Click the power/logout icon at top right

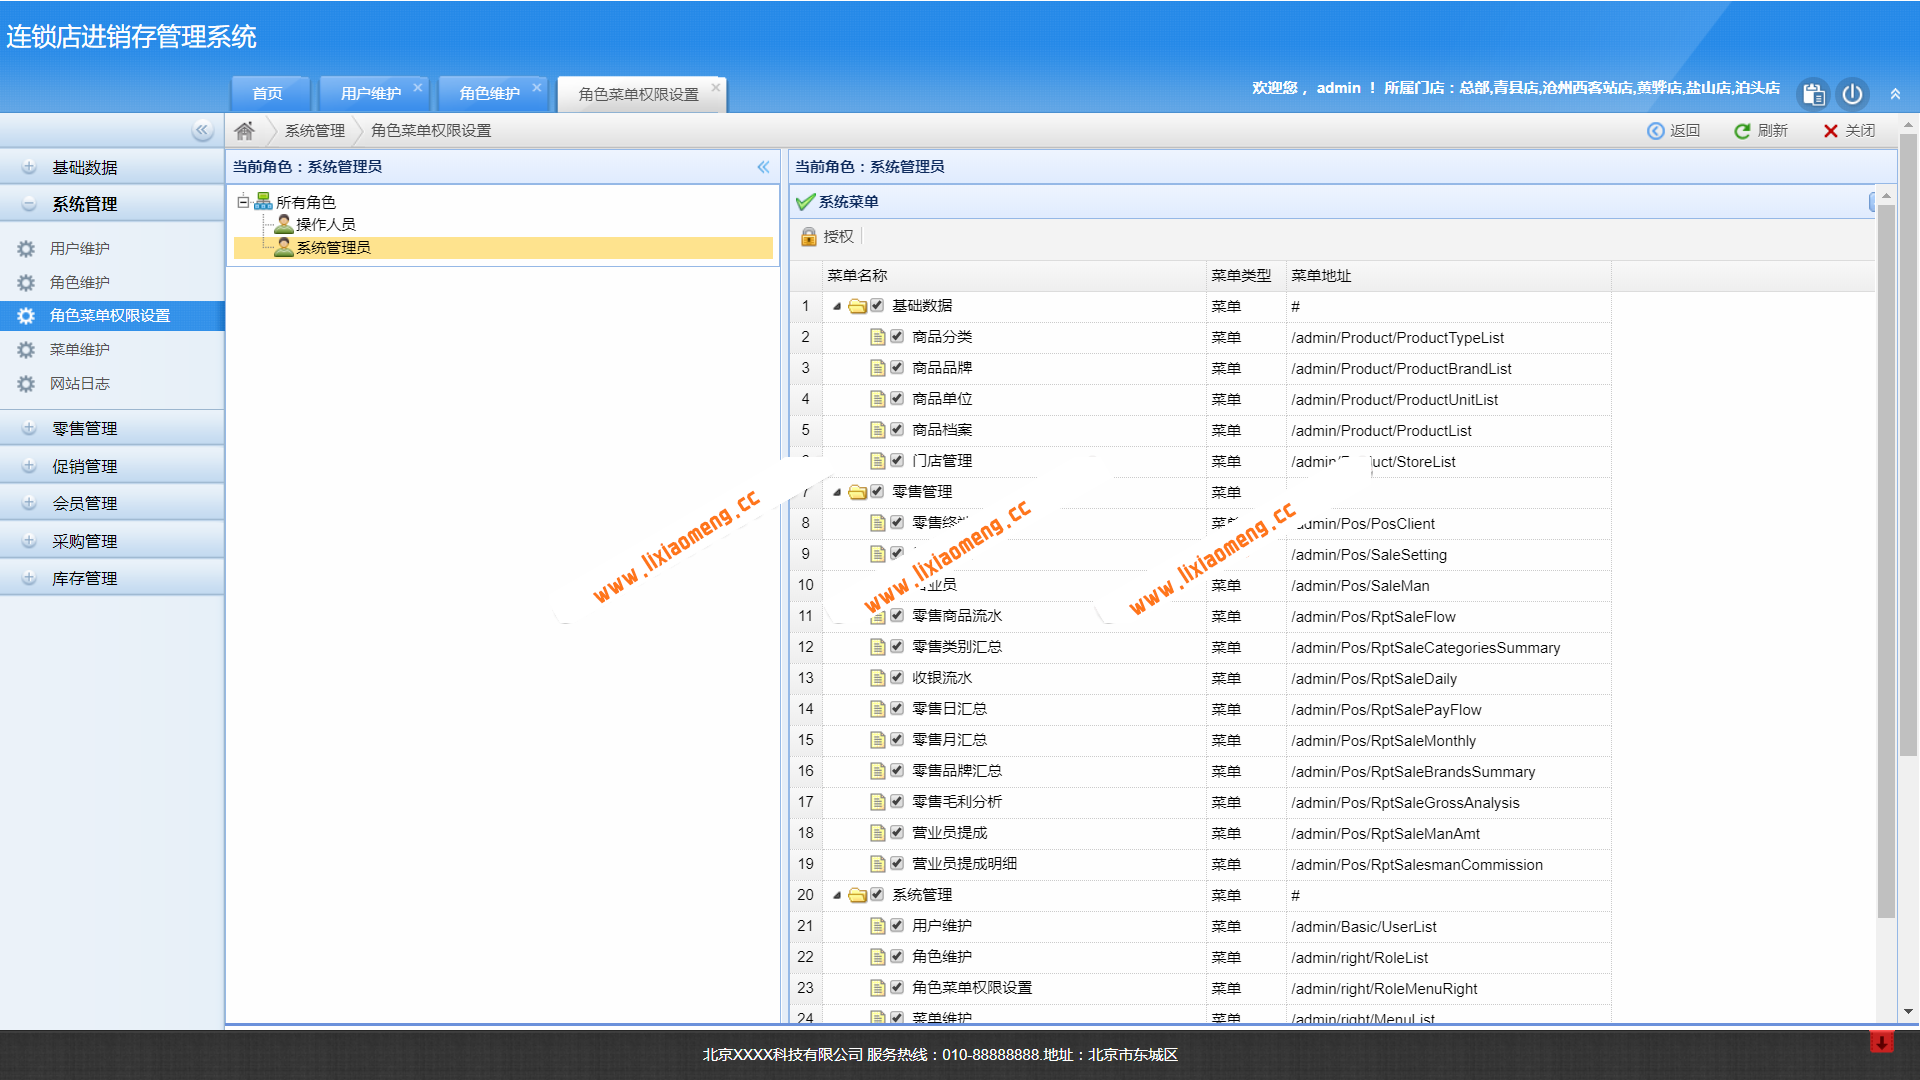[1853, 94]
